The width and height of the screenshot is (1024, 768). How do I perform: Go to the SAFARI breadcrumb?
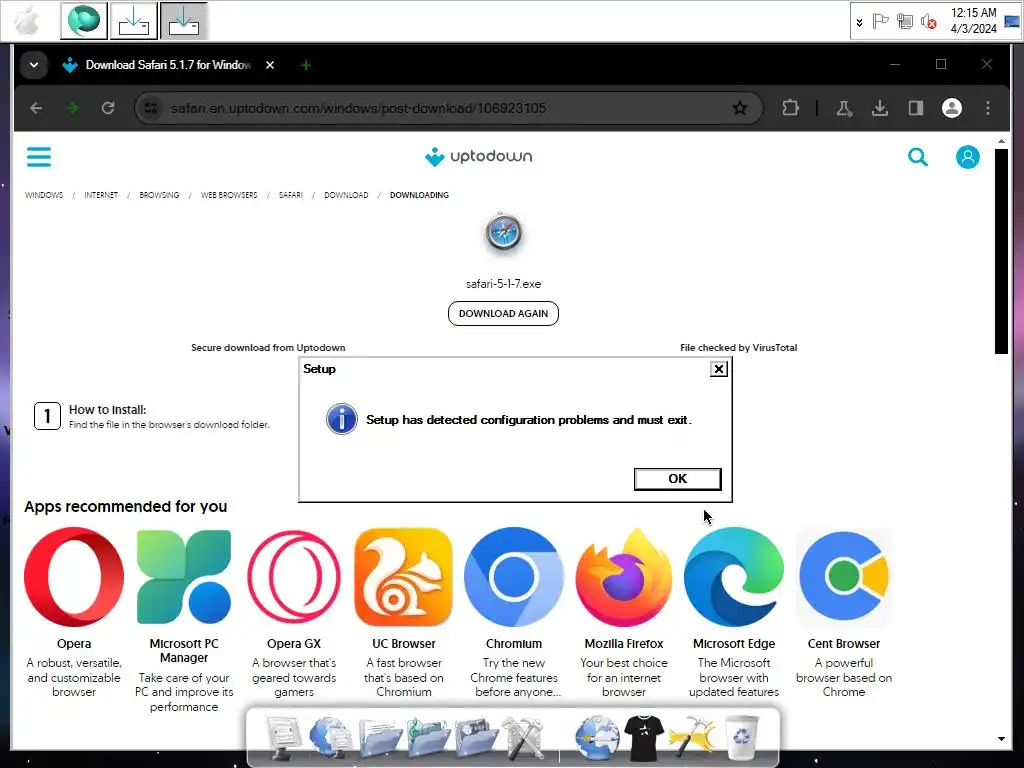click(x=291, y=195)
